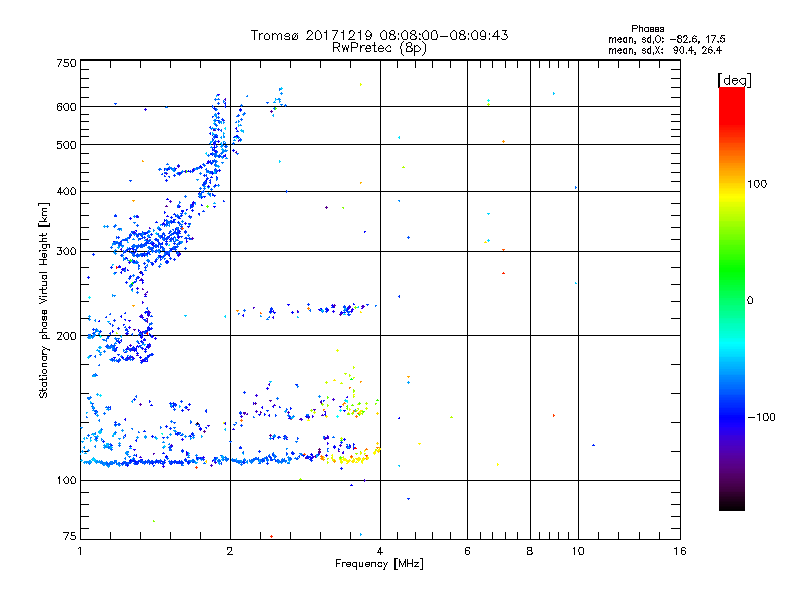Click the 'Phases' header text

tap(647, 29)
